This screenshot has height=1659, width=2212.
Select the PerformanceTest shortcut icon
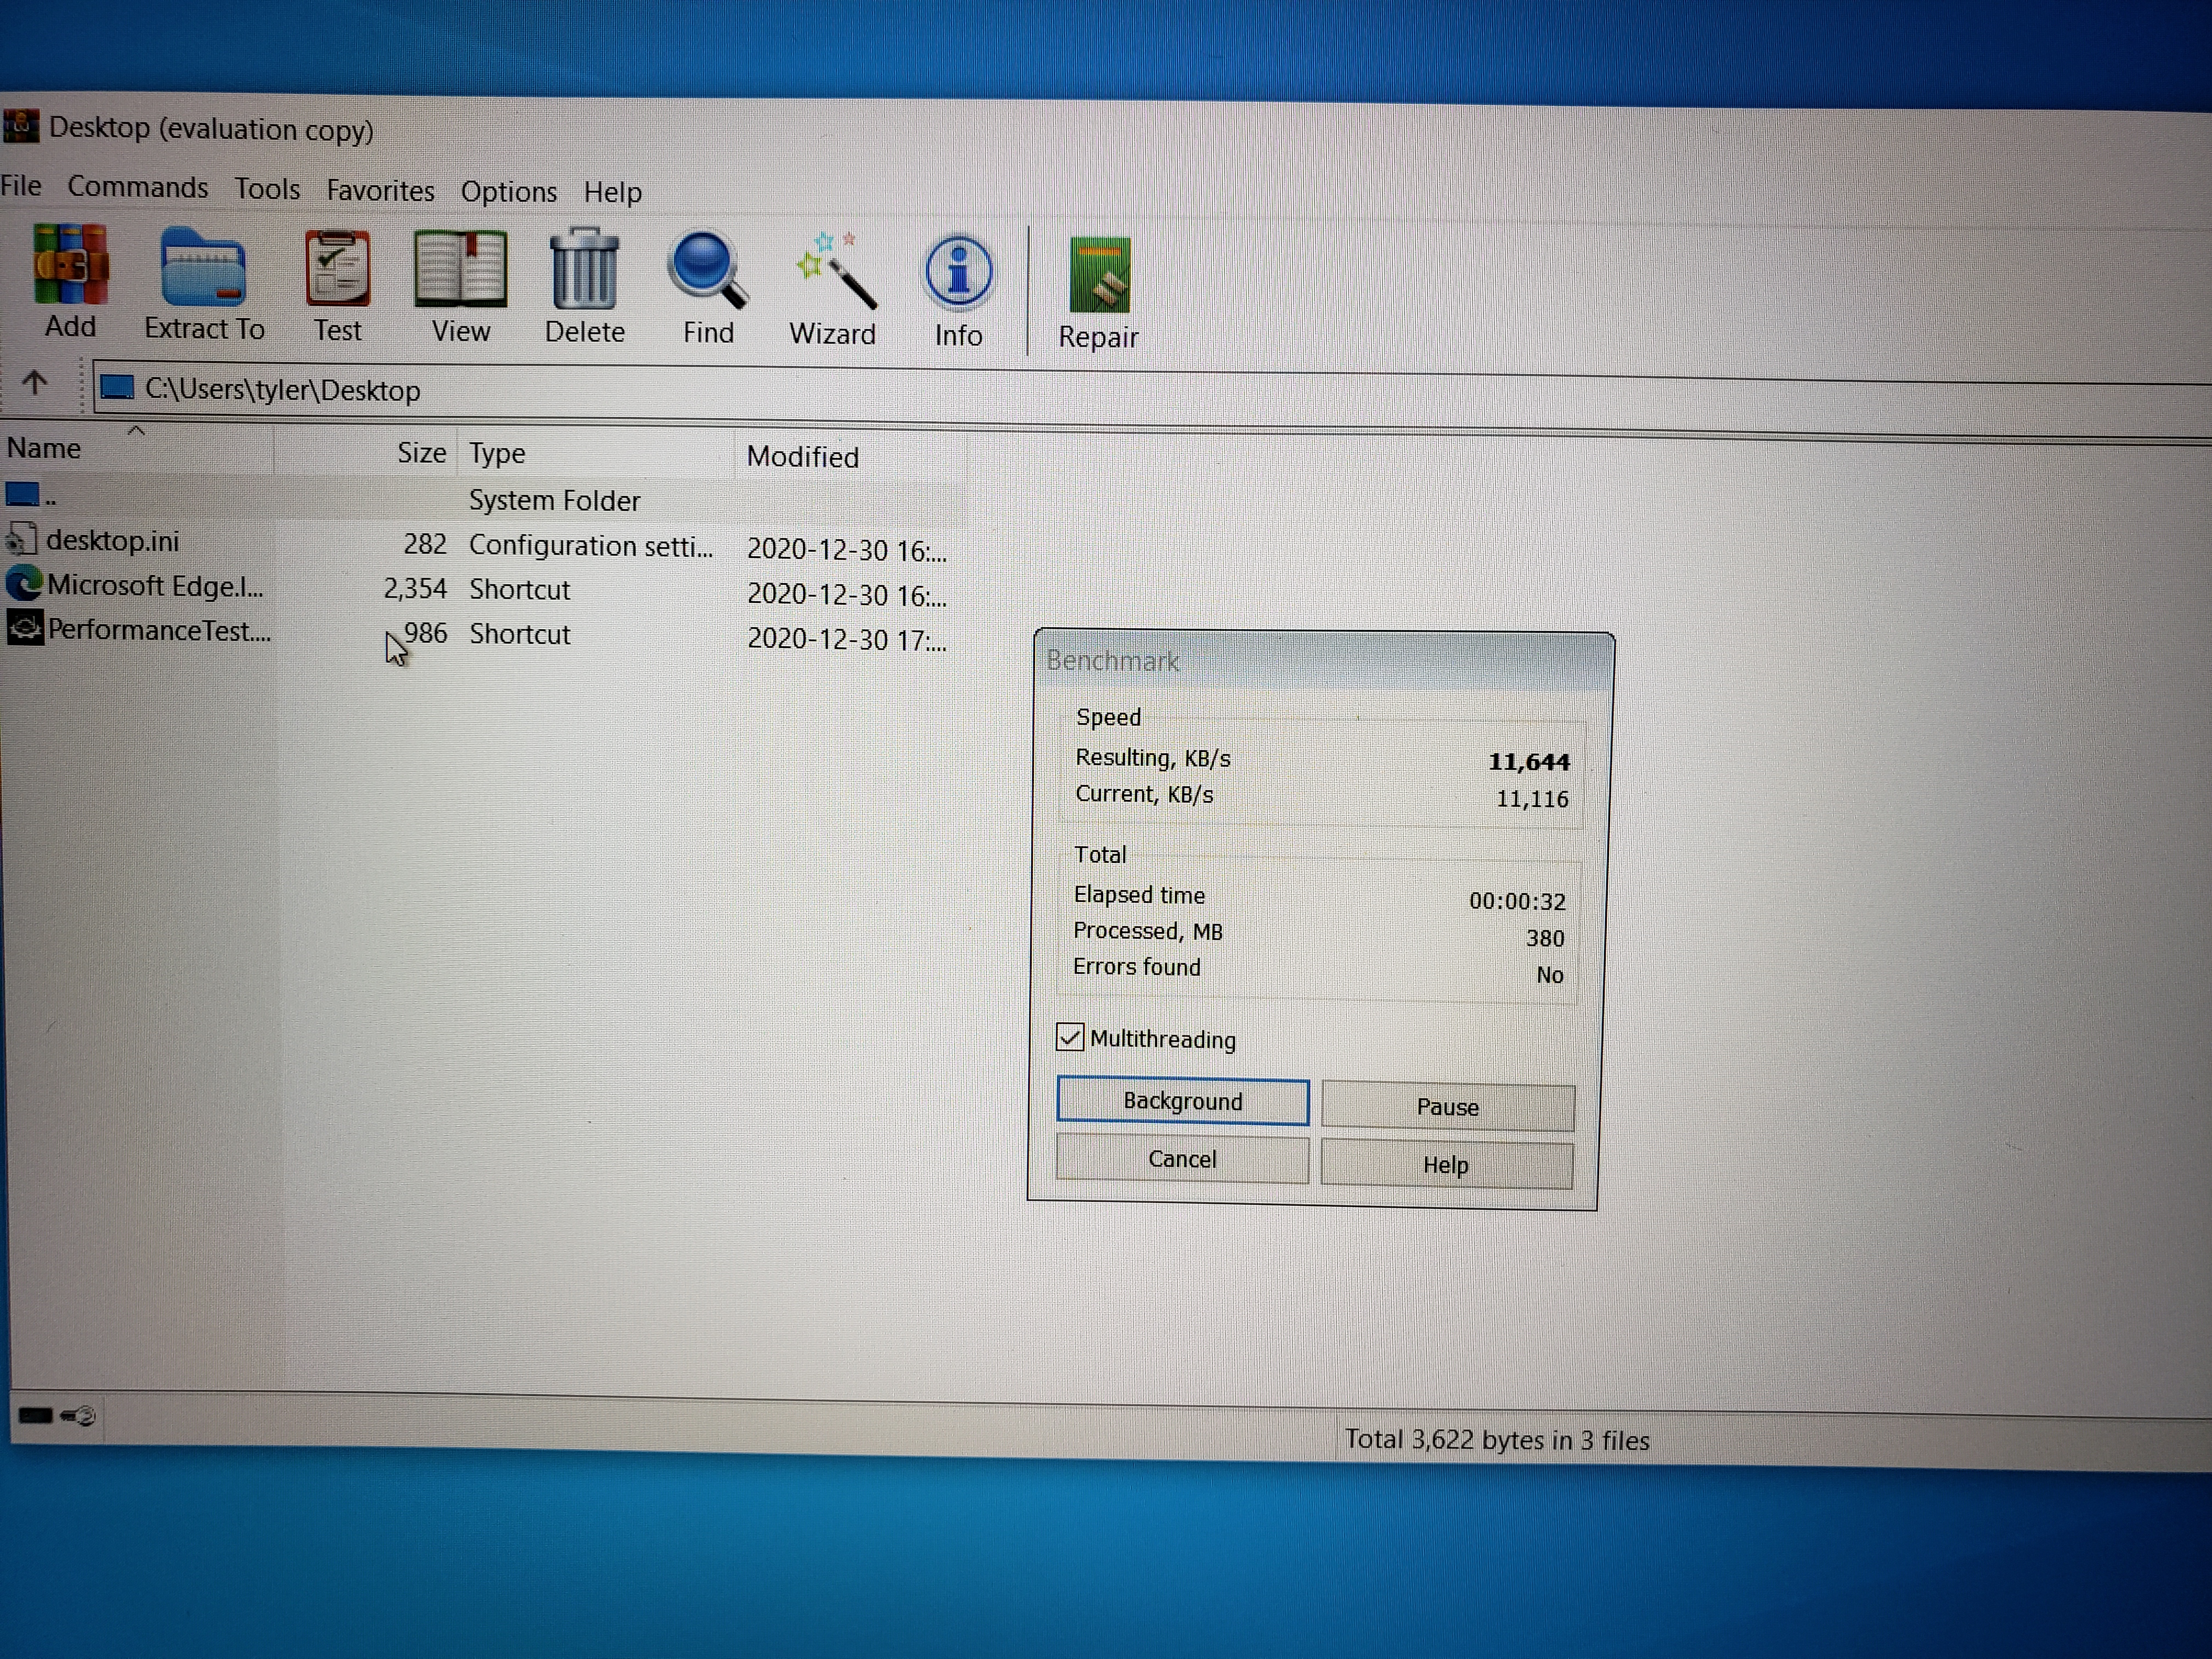tap(25, 628)
